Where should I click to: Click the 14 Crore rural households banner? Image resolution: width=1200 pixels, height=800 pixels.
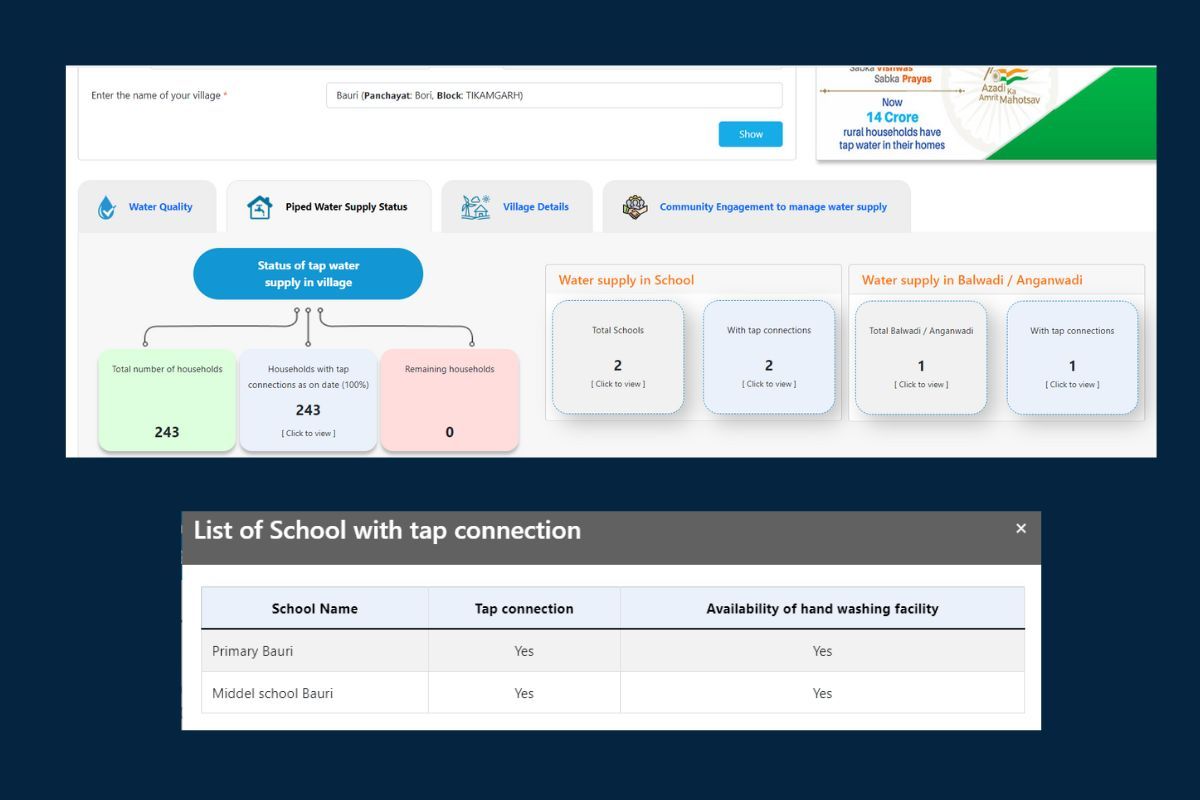click(891, 124)
